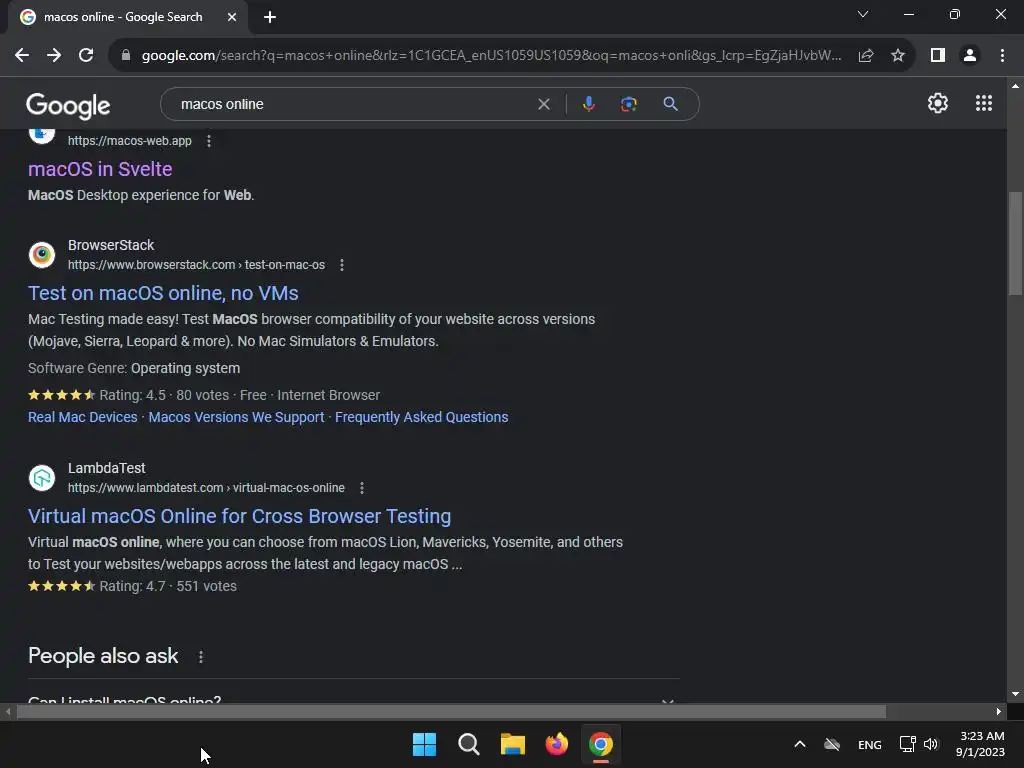Open Google quick settings gear
Image resolution: width=1024 pixels, height=768 pixels.
click(x=938, y=103)
